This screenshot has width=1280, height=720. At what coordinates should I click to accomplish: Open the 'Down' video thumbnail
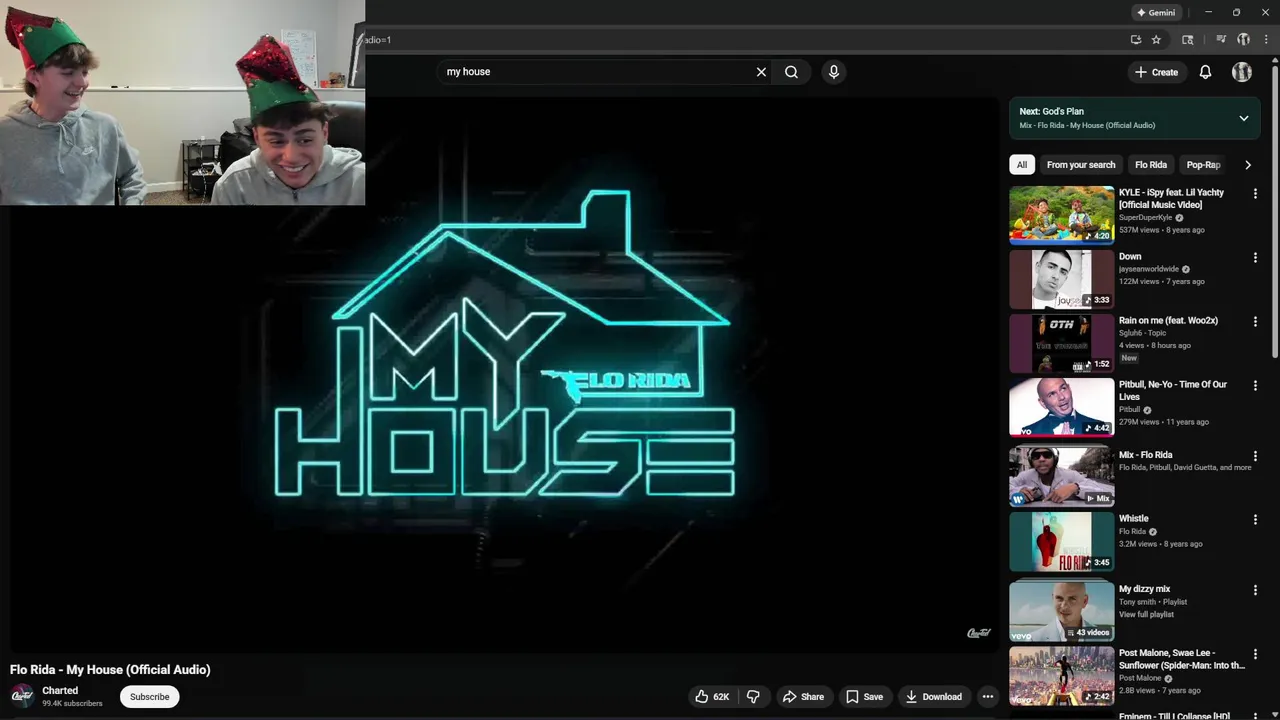pyautogui.click(x=1061, y=279)
